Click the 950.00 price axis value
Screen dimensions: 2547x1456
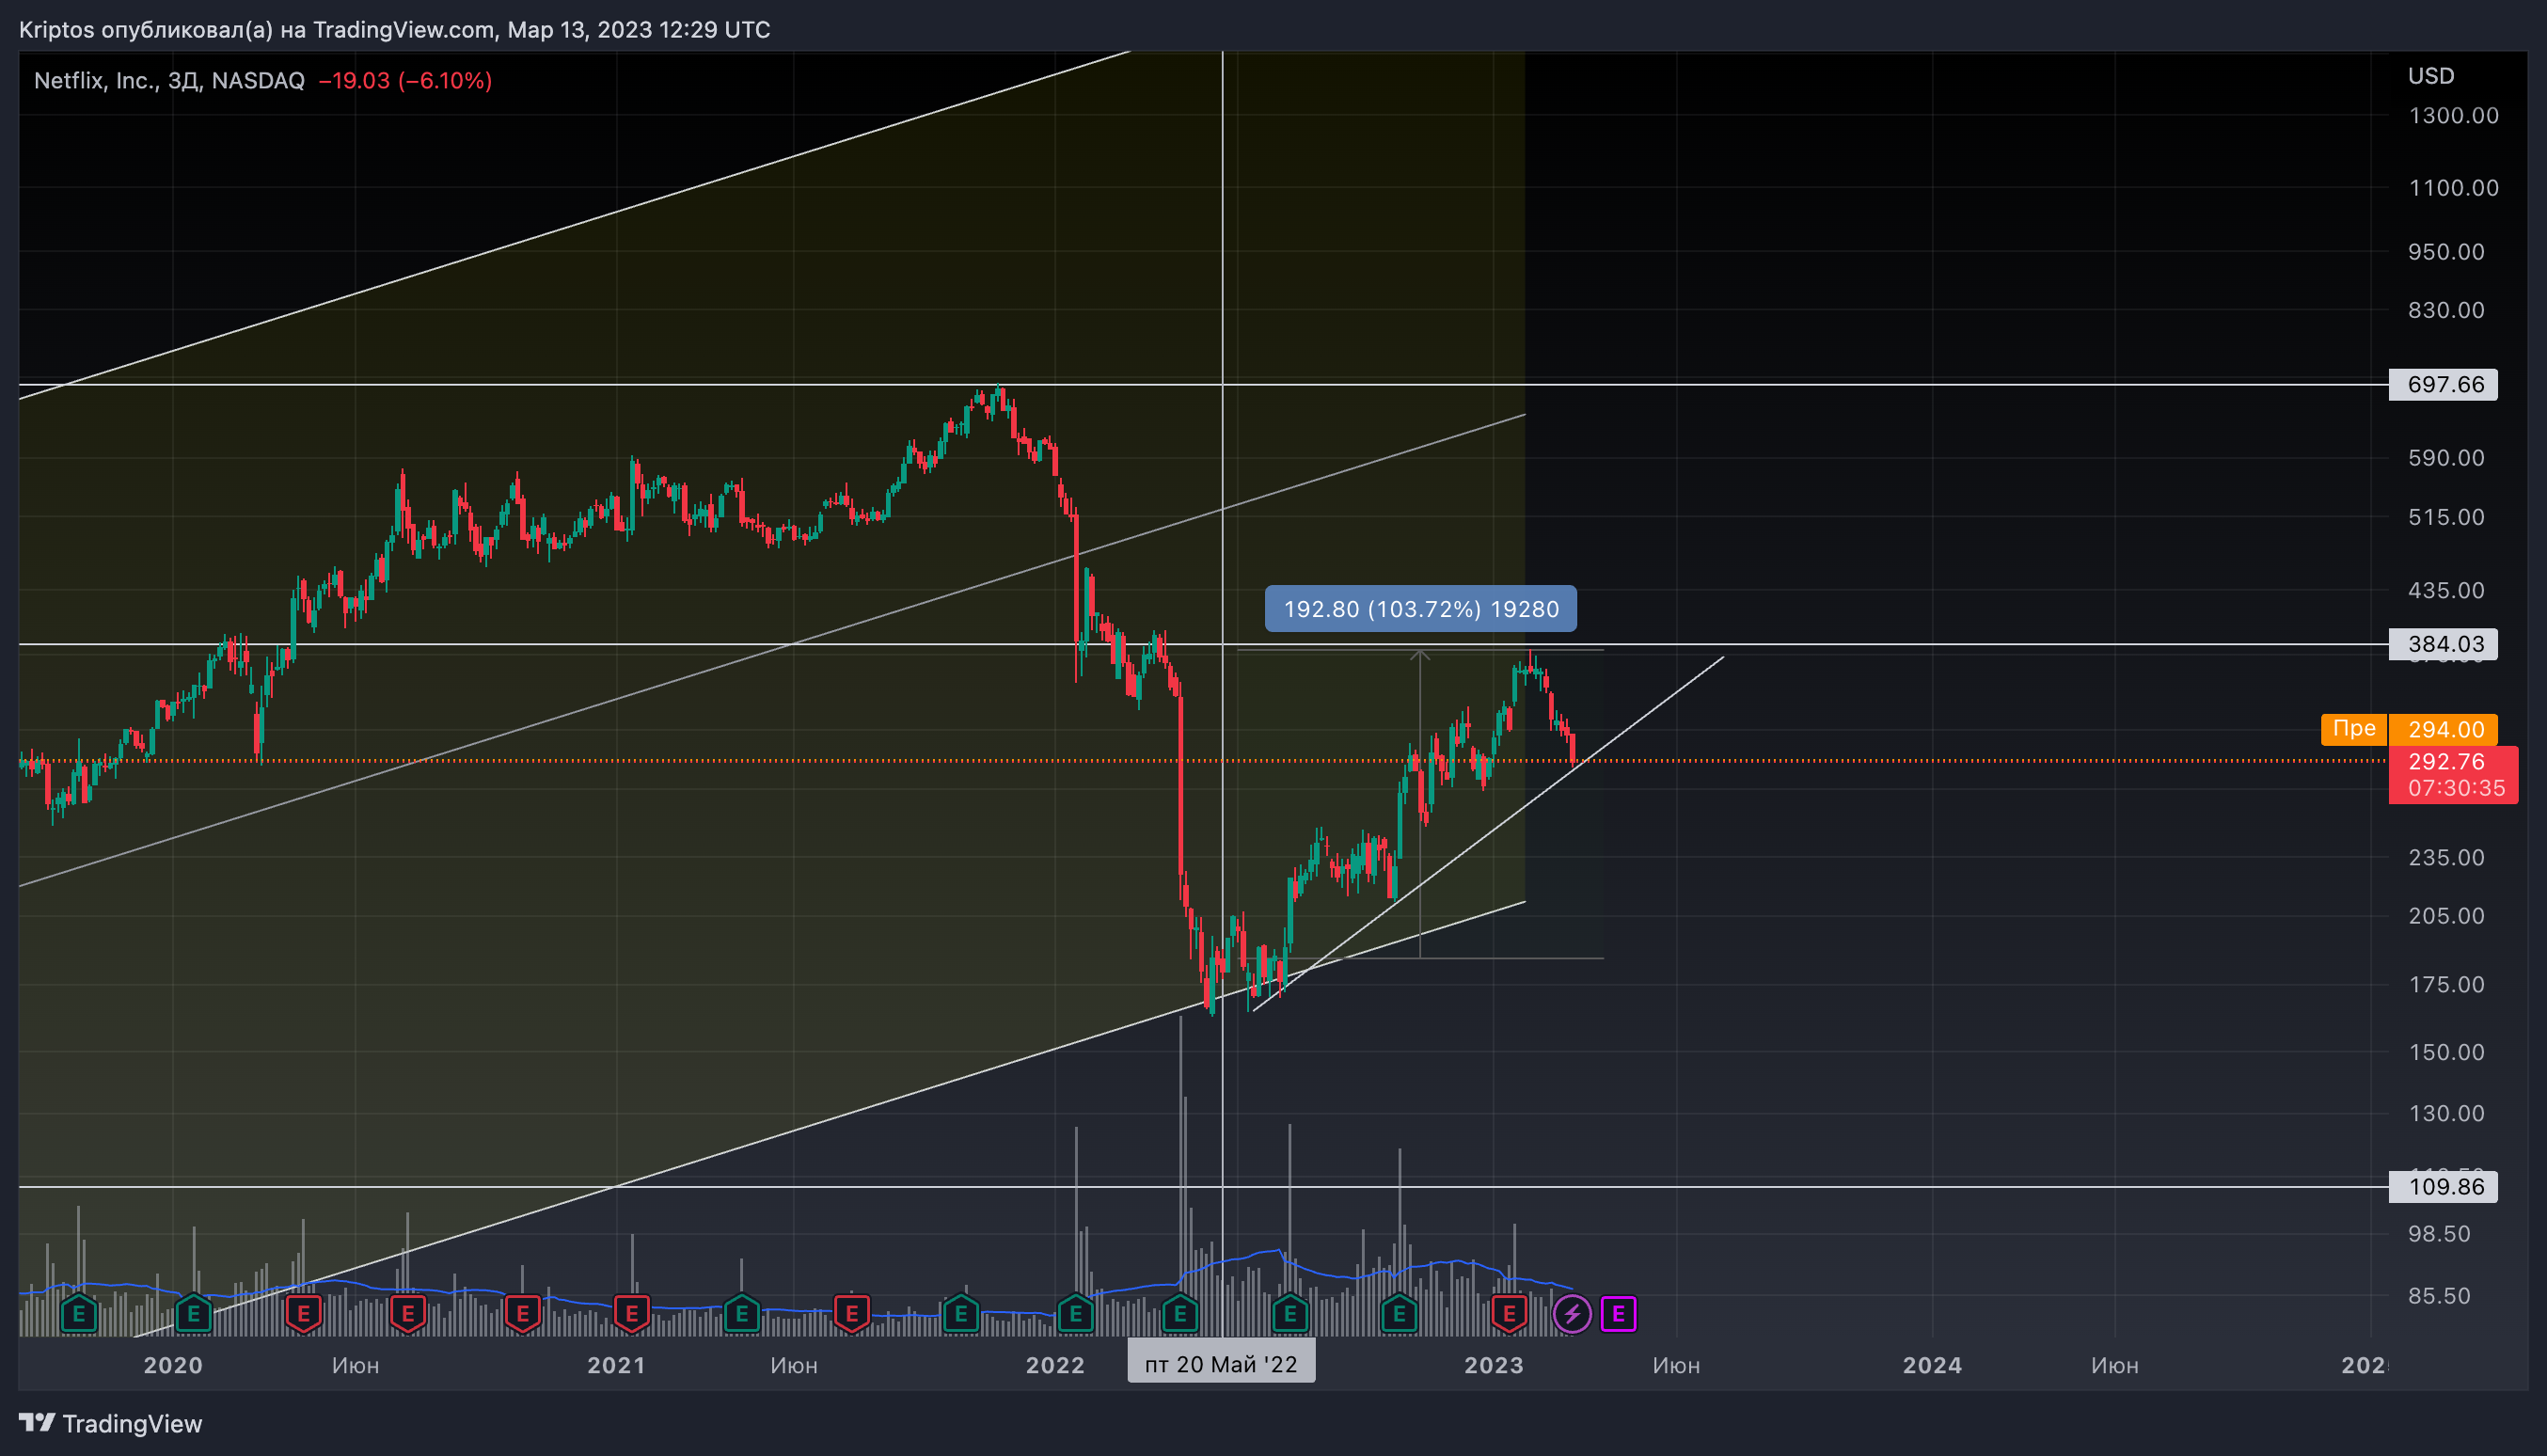tap(2446, 252)
